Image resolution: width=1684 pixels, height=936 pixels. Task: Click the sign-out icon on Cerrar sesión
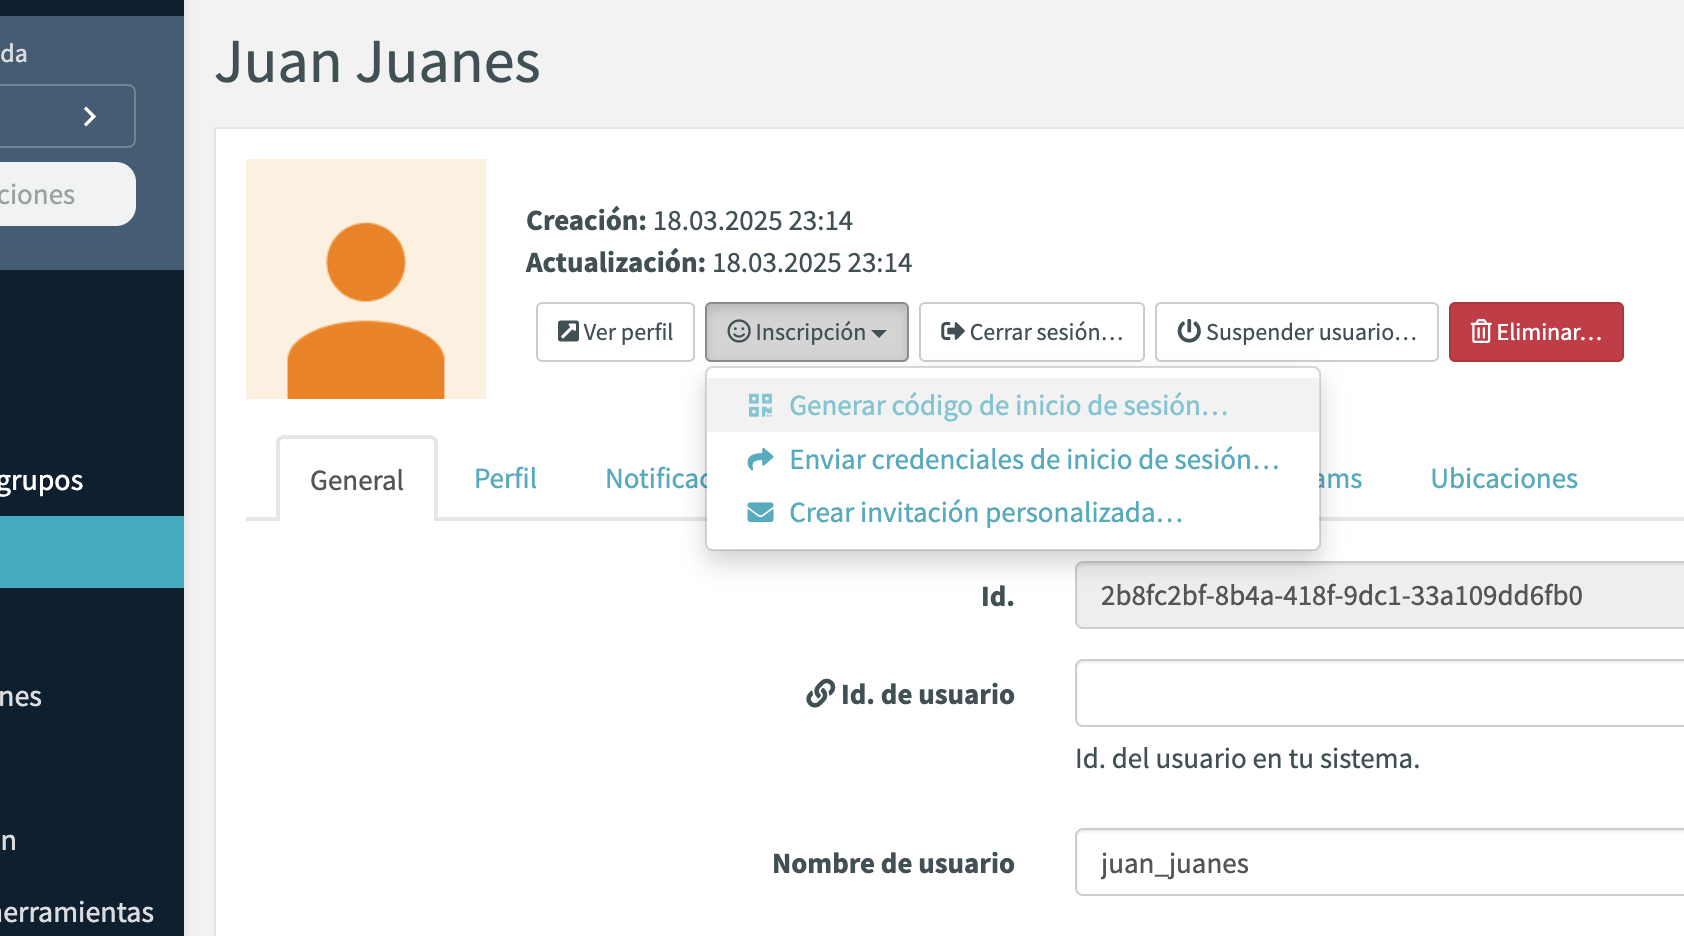[x=953, y=331]
